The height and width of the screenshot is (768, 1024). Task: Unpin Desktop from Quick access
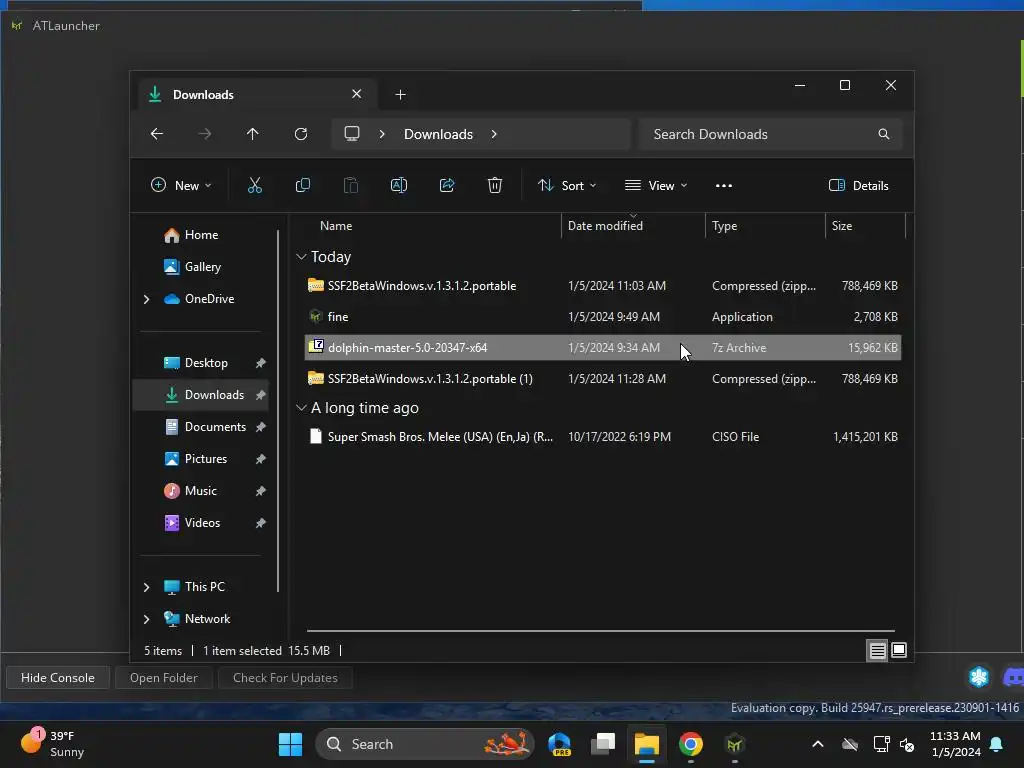click(261, 363)
